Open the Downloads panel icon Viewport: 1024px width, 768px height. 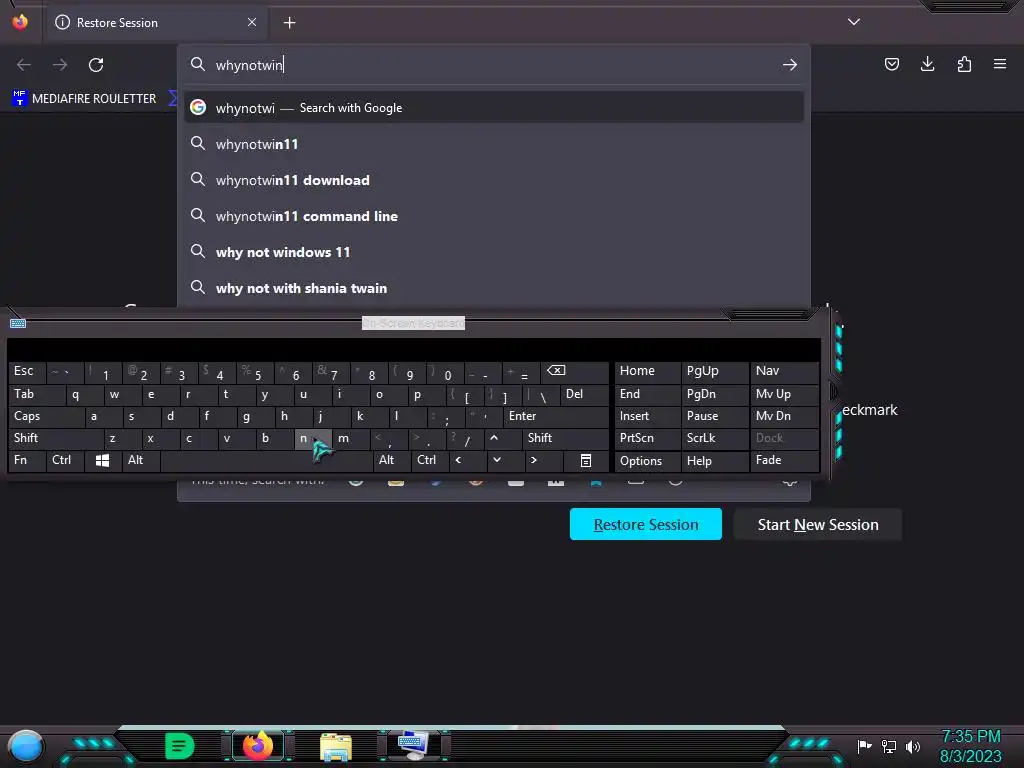(927, 64)
